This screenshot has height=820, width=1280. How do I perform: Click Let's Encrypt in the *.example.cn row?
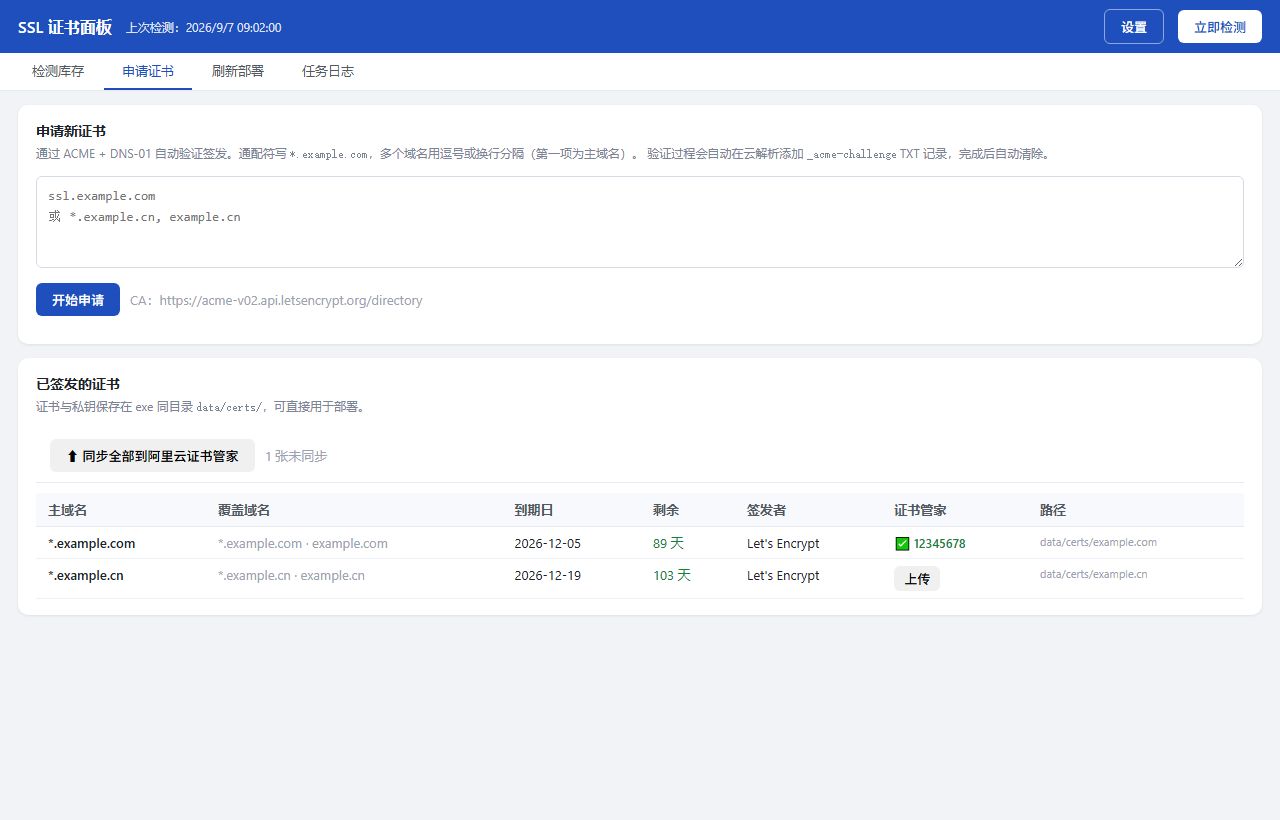pyautogui.click(x=783, y=576)
